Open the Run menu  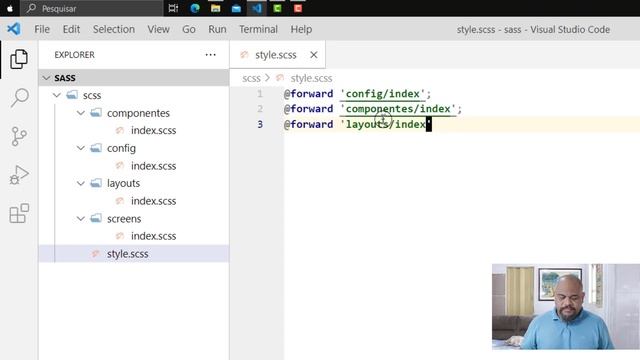click(217, 29)
